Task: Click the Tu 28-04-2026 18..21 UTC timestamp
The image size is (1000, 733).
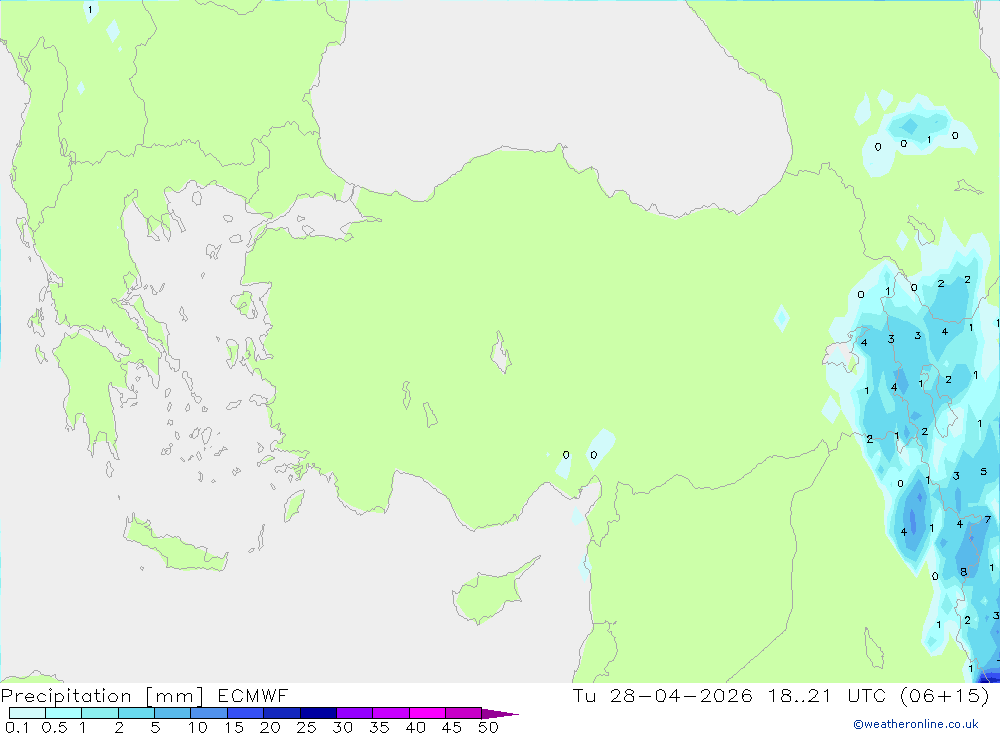Action: [781, 695]
